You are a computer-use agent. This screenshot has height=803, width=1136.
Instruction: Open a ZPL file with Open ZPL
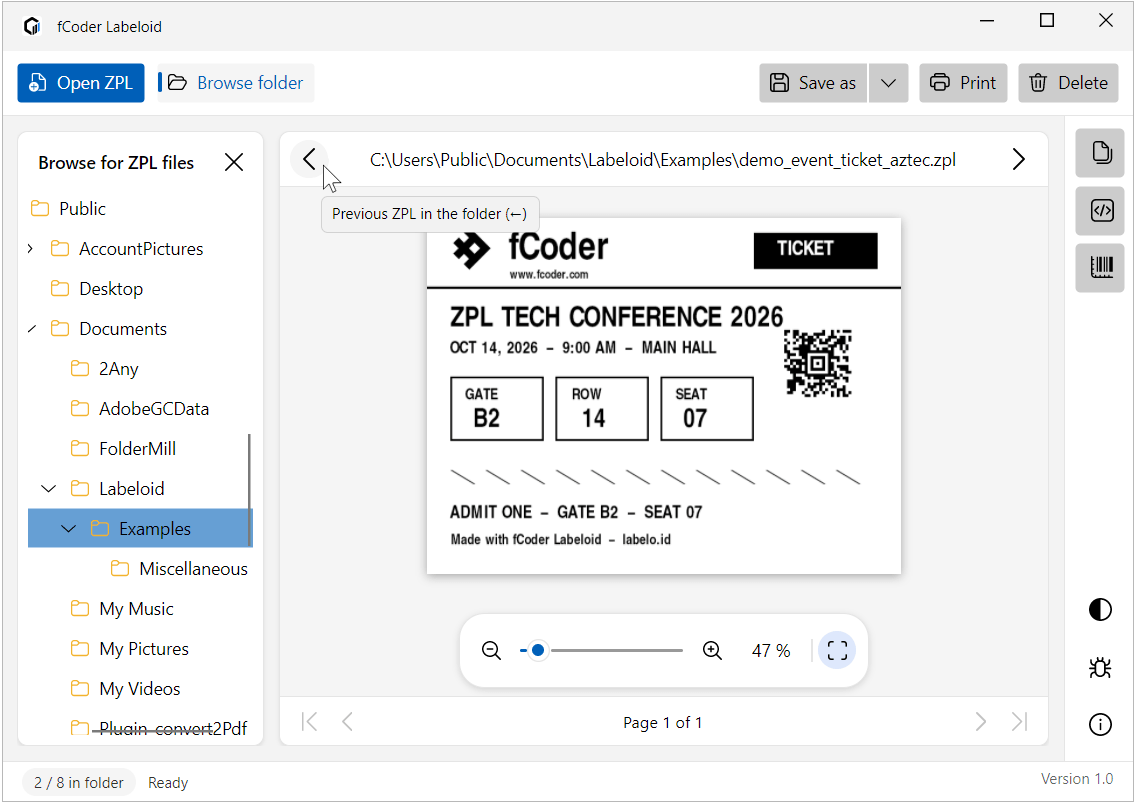coord(80,83)
